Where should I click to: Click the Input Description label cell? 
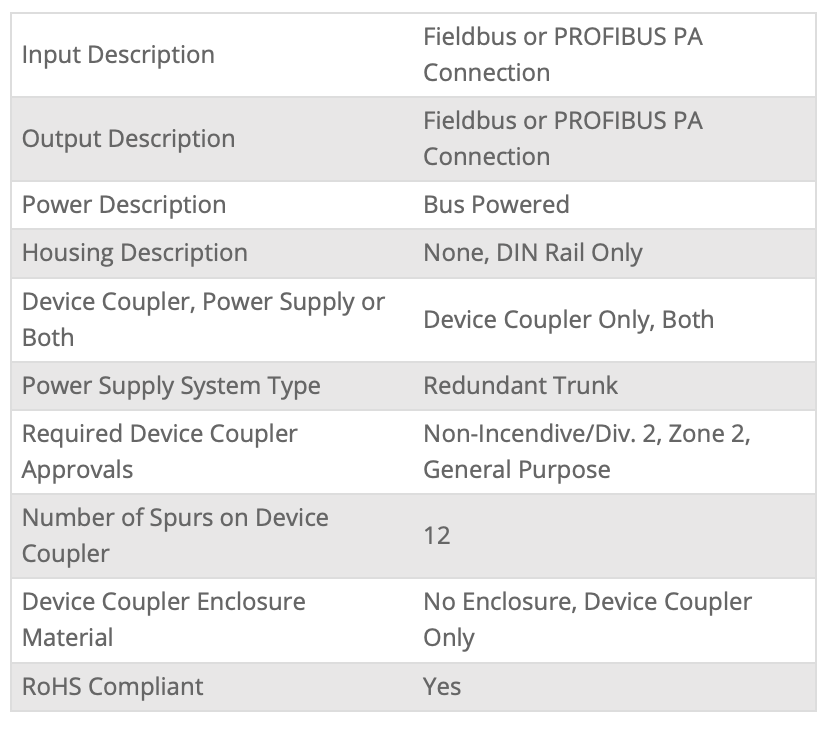coord(118,55)
